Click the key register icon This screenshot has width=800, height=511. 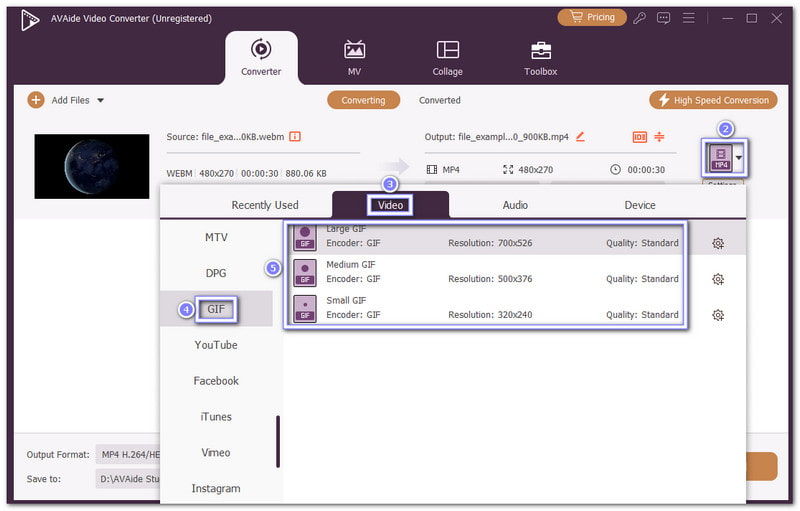tap(639, 18)
